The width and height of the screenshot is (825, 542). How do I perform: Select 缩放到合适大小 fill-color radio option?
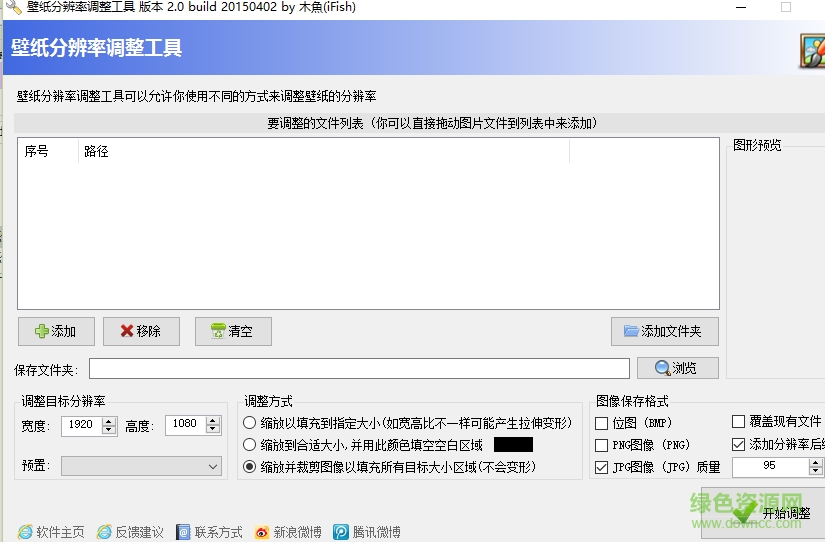[x=249, y=445]
